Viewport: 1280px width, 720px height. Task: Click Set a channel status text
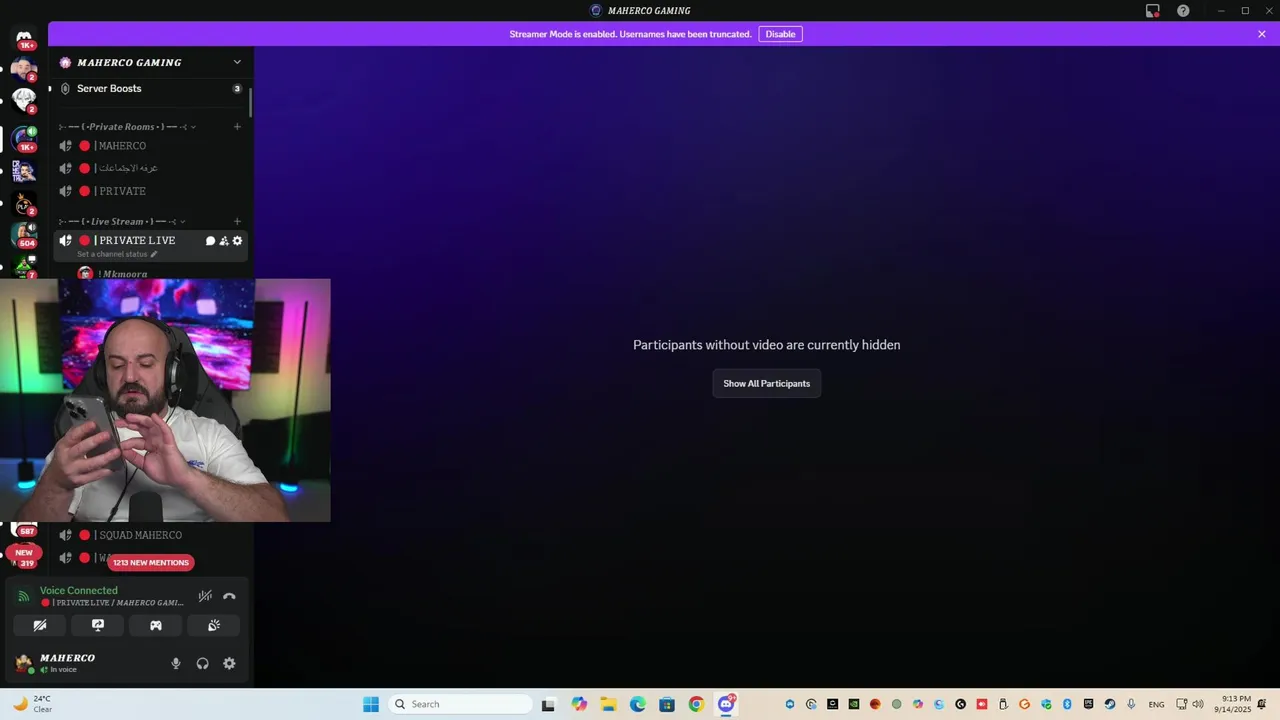point(112,254)
